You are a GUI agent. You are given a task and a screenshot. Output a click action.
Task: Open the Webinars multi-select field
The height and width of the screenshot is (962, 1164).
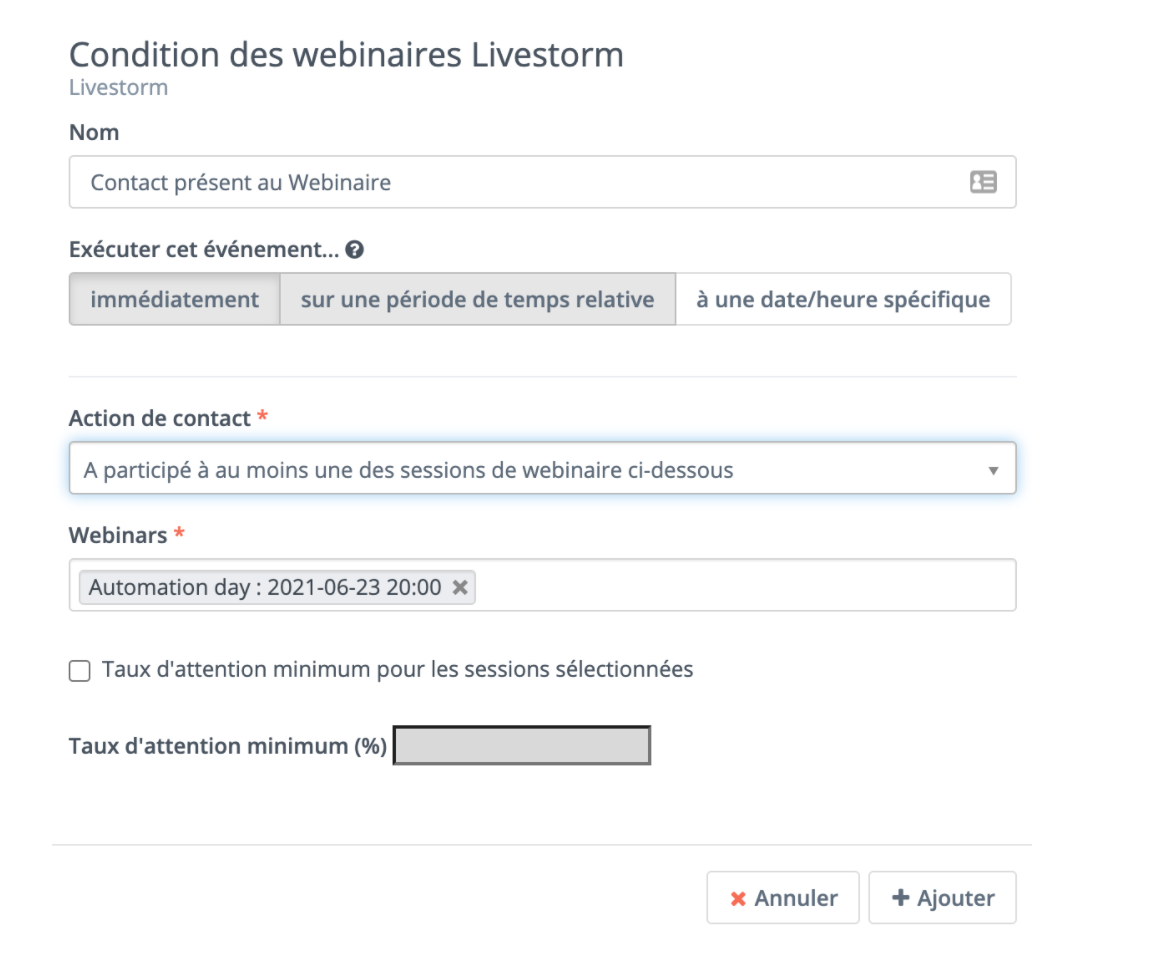[543, 586]
